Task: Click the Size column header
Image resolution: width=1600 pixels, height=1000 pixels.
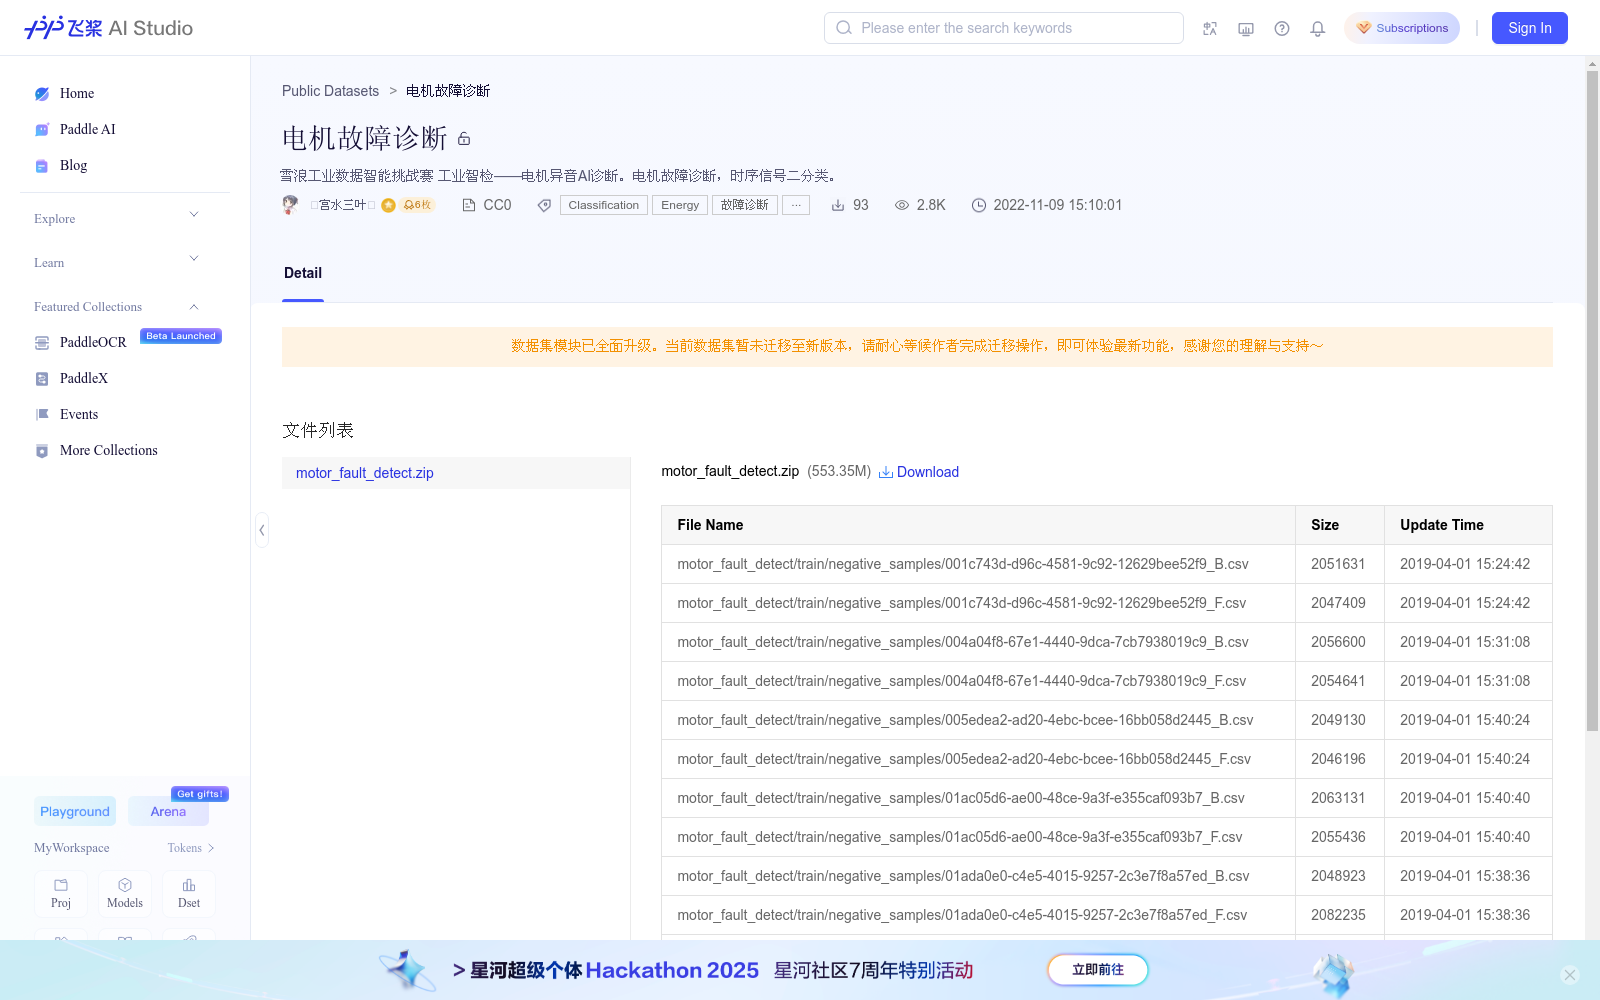Action: [1340, 525]
